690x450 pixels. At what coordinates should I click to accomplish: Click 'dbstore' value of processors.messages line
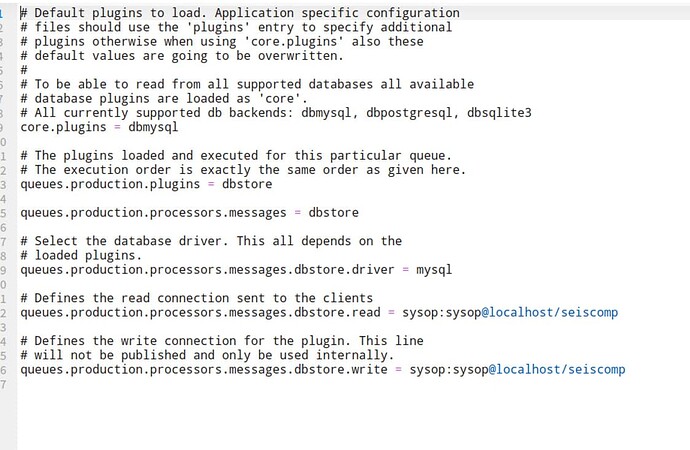pyautogui.click(x=333, y=212)
